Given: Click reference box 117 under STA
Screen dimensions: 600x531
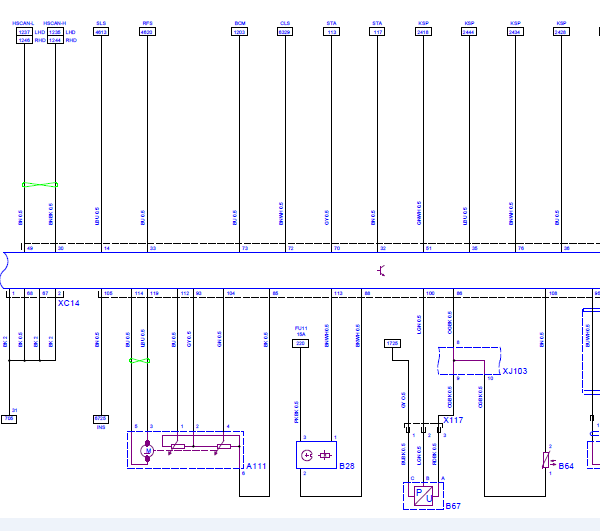Looking at the screenshot, I should [x=377, y=32].
